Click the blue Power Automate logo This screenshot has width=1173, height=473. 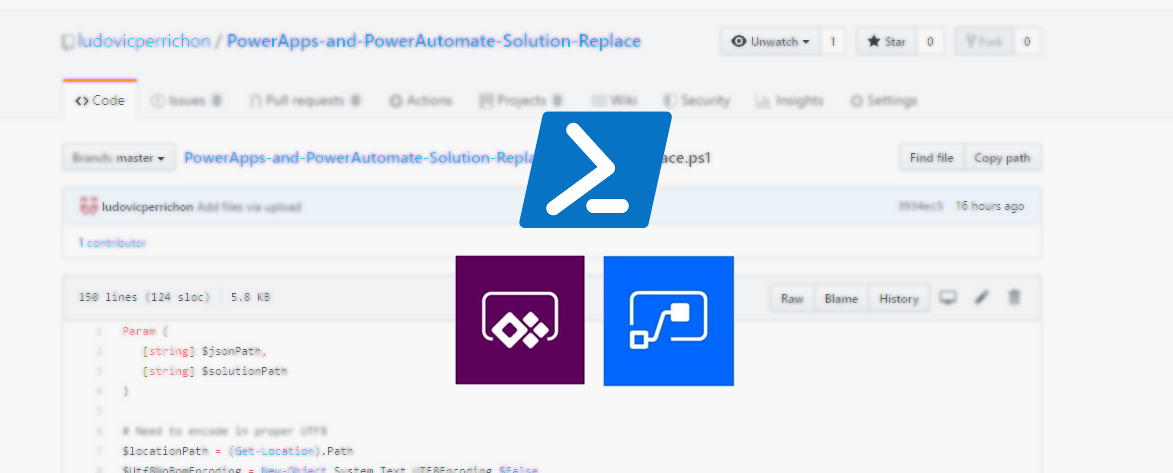point(669,321)
